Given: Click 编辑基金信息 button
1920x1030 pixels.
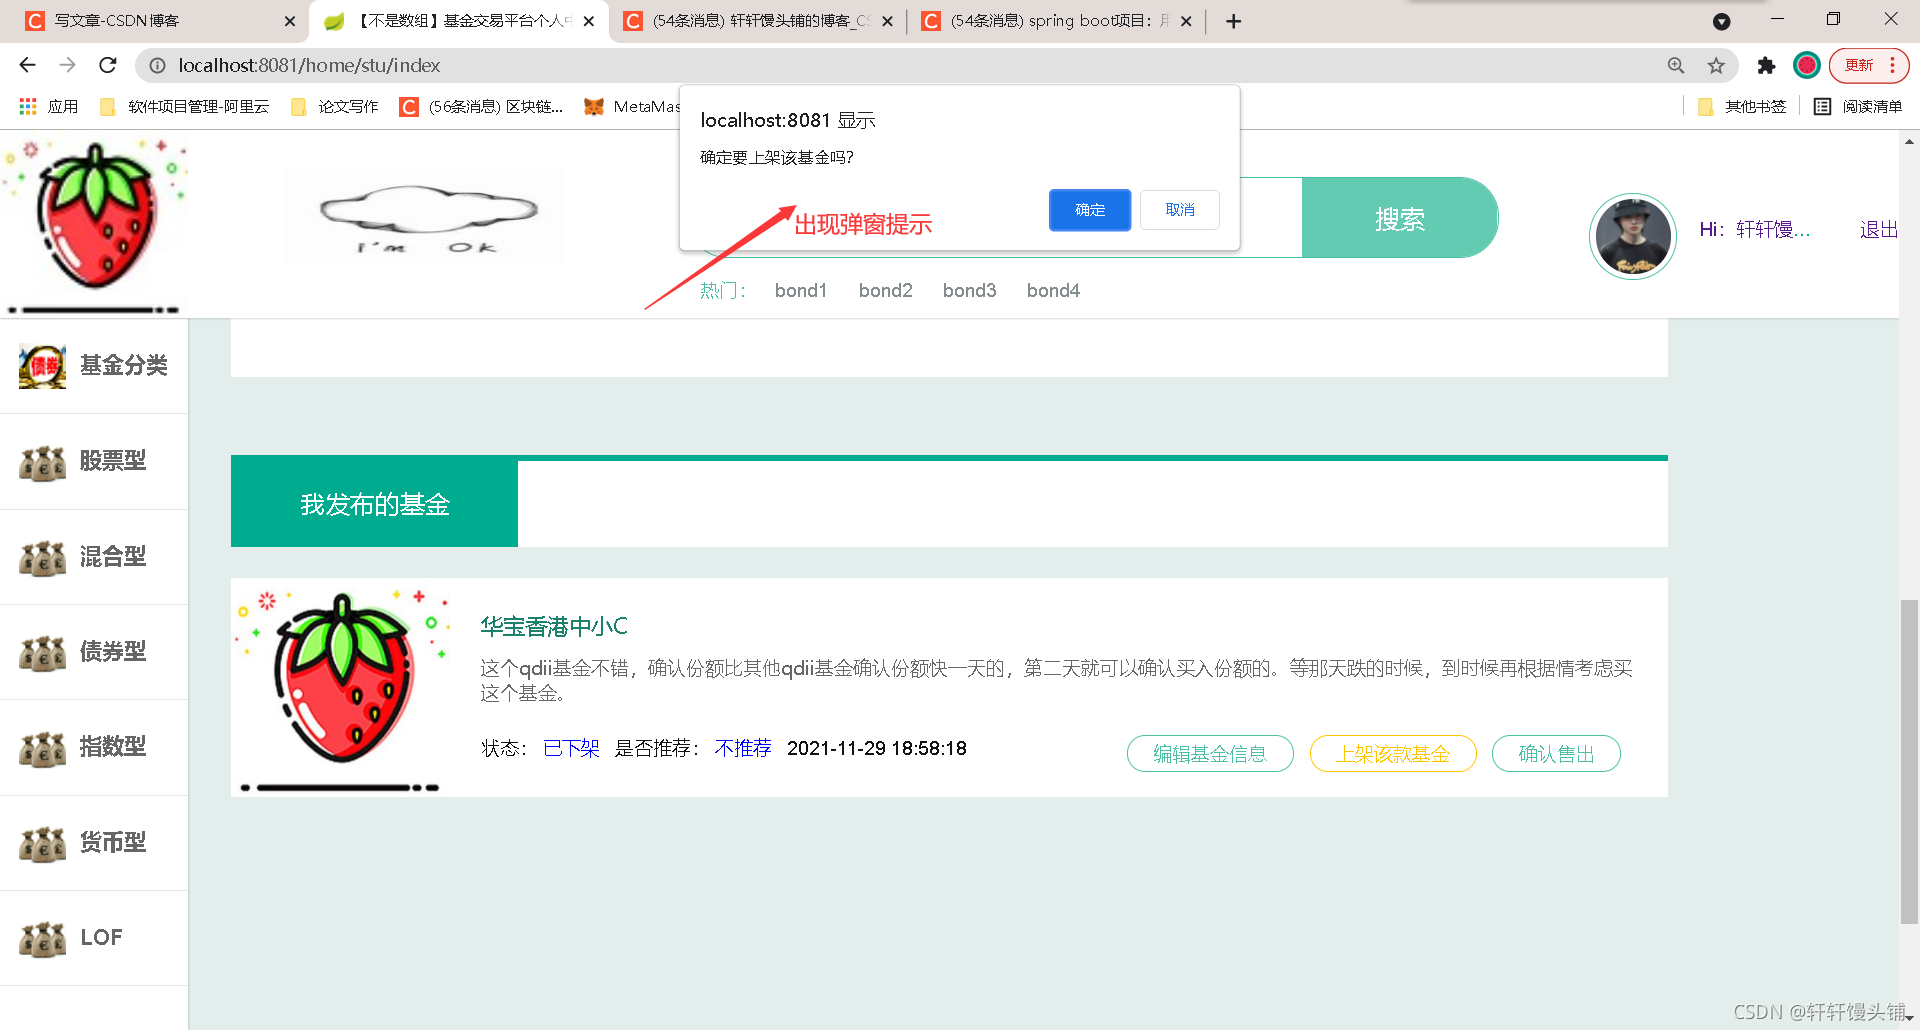Looking at the screenshot, I should coord(1210,754).
